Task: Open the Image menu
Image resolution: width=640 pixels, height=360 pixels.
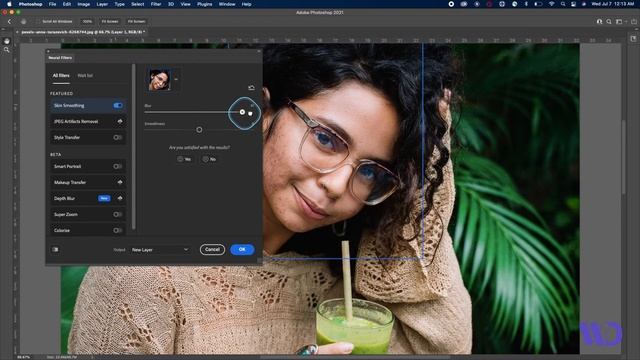Action: point(84,4)
